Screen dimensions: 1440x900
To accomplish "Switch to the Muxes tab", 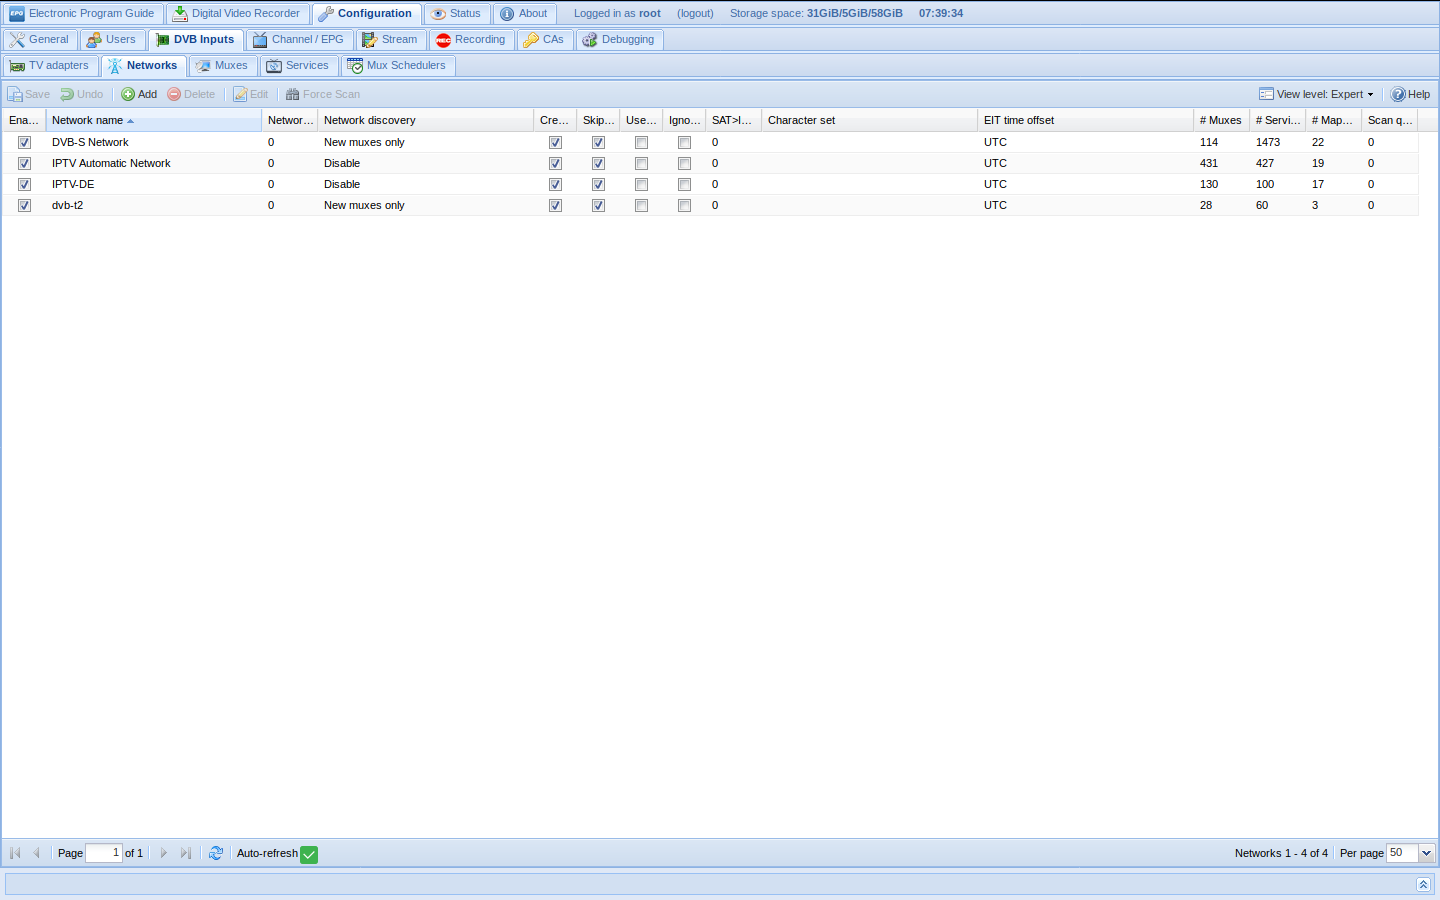I will (223, 66).
